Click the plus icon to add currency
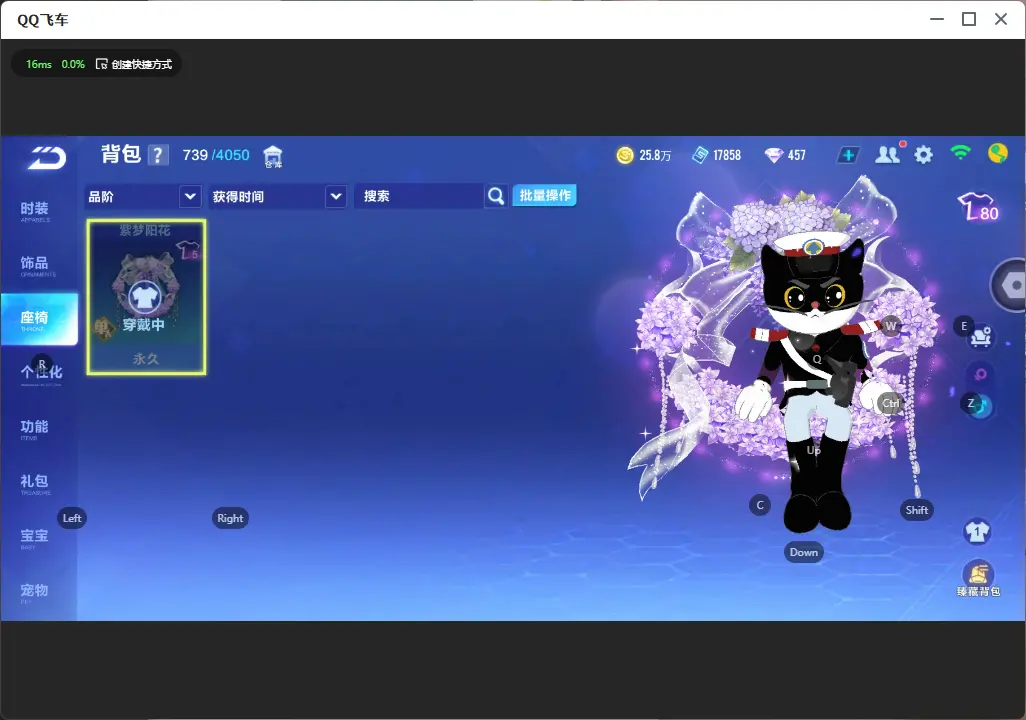Viewport: 1026px width, 720px height. (848, 155)
